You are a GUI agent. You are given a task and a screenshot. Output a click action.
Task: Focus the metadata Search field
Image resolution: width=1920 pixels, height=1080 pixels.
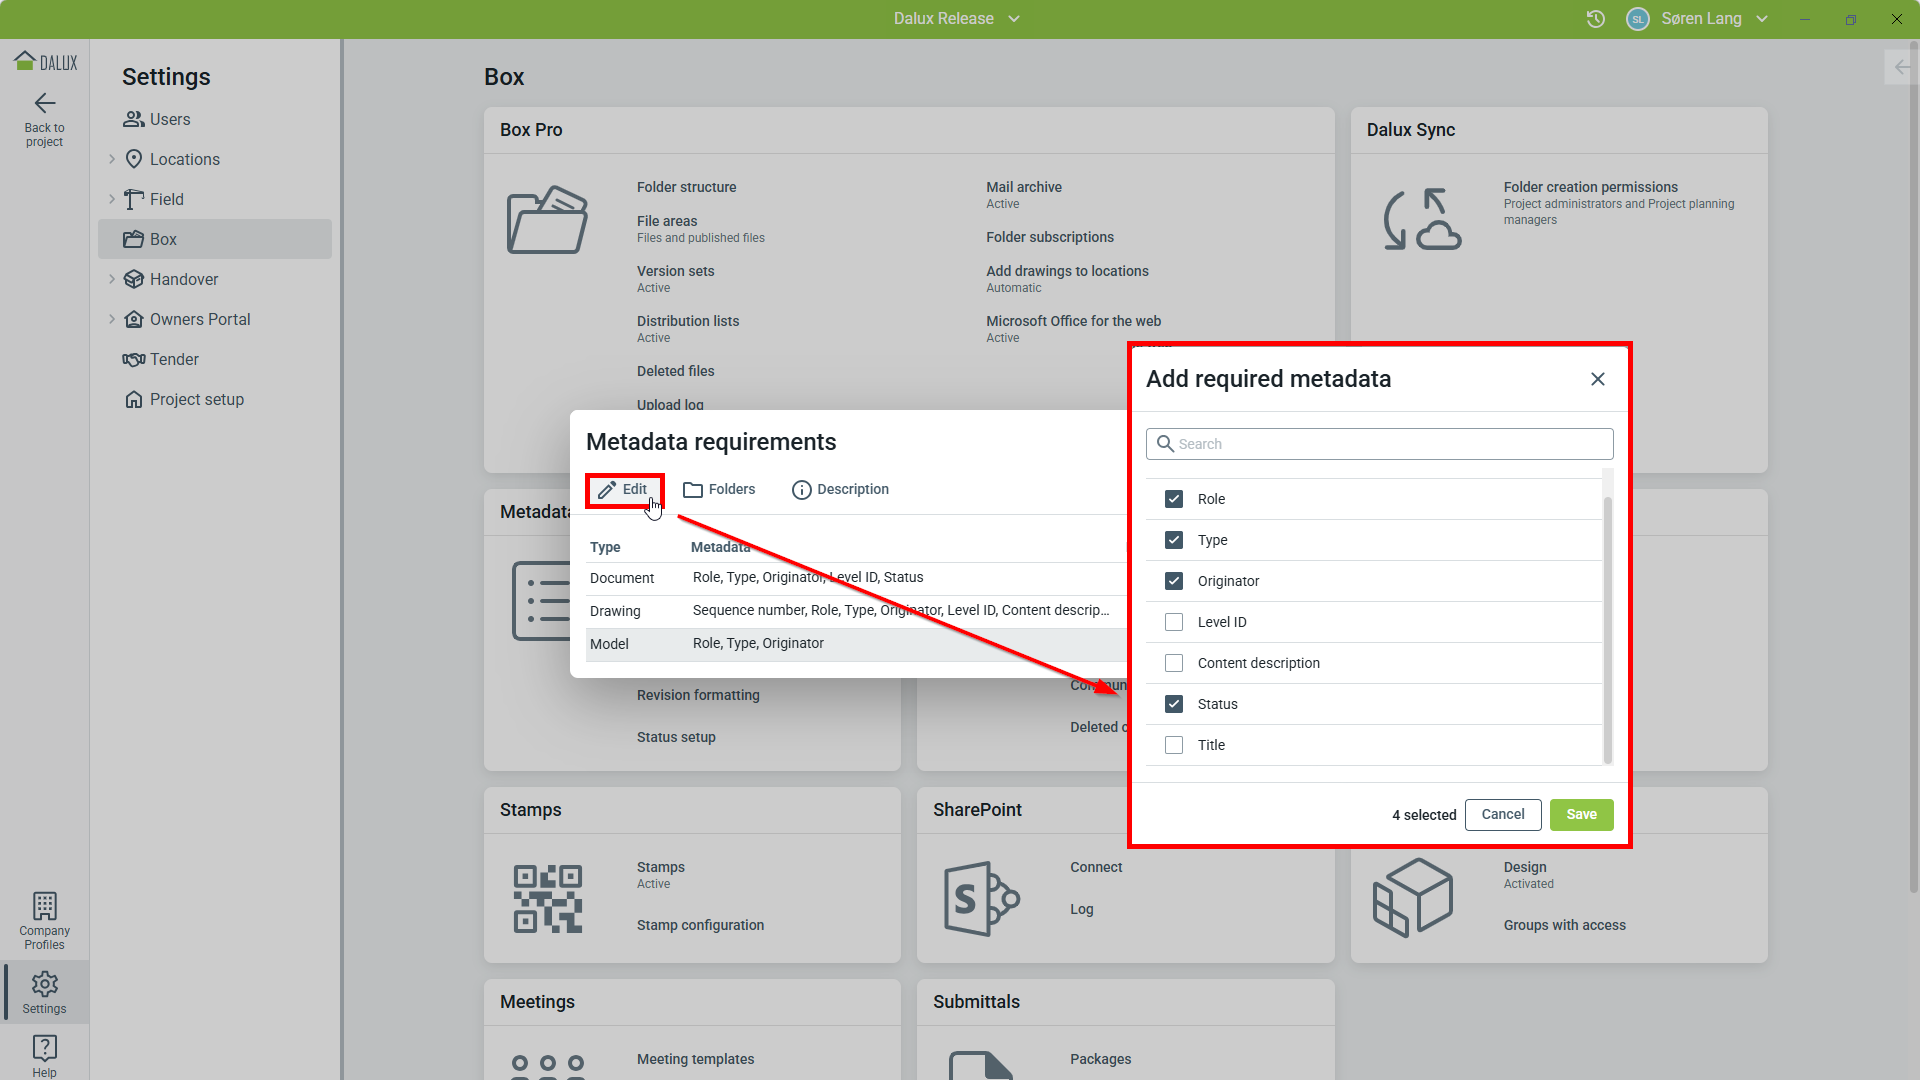1390,444
